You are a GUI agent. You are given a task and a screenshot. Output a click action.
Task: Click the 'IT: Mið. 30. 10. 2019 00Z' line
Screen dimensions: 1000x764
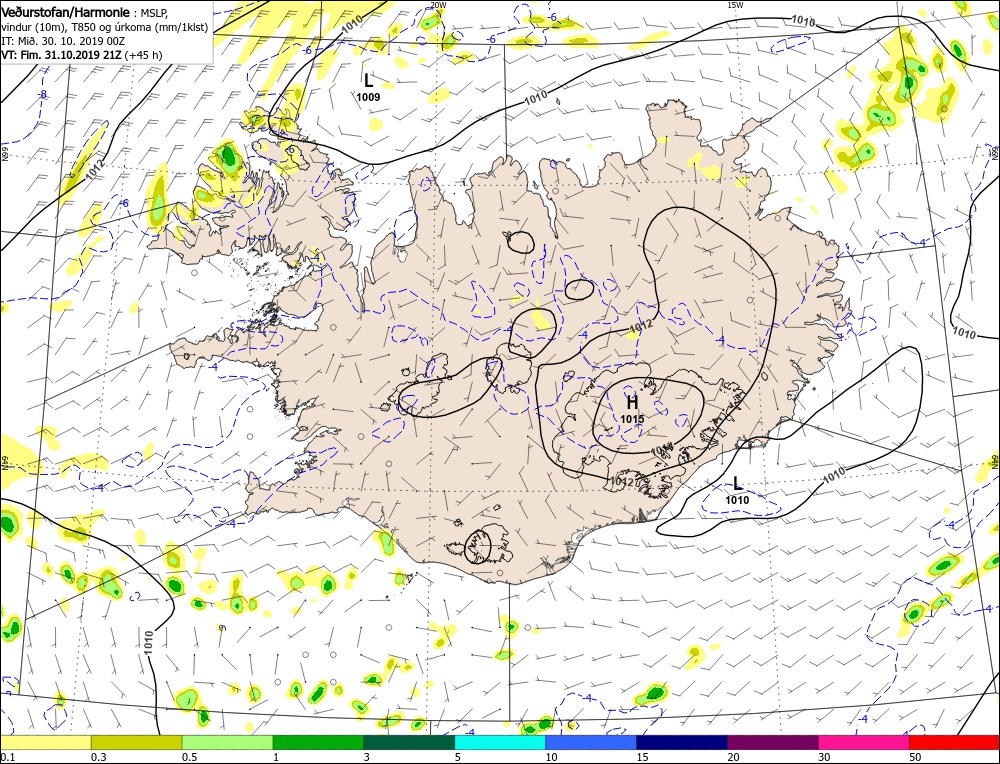[x=62, y=41]
